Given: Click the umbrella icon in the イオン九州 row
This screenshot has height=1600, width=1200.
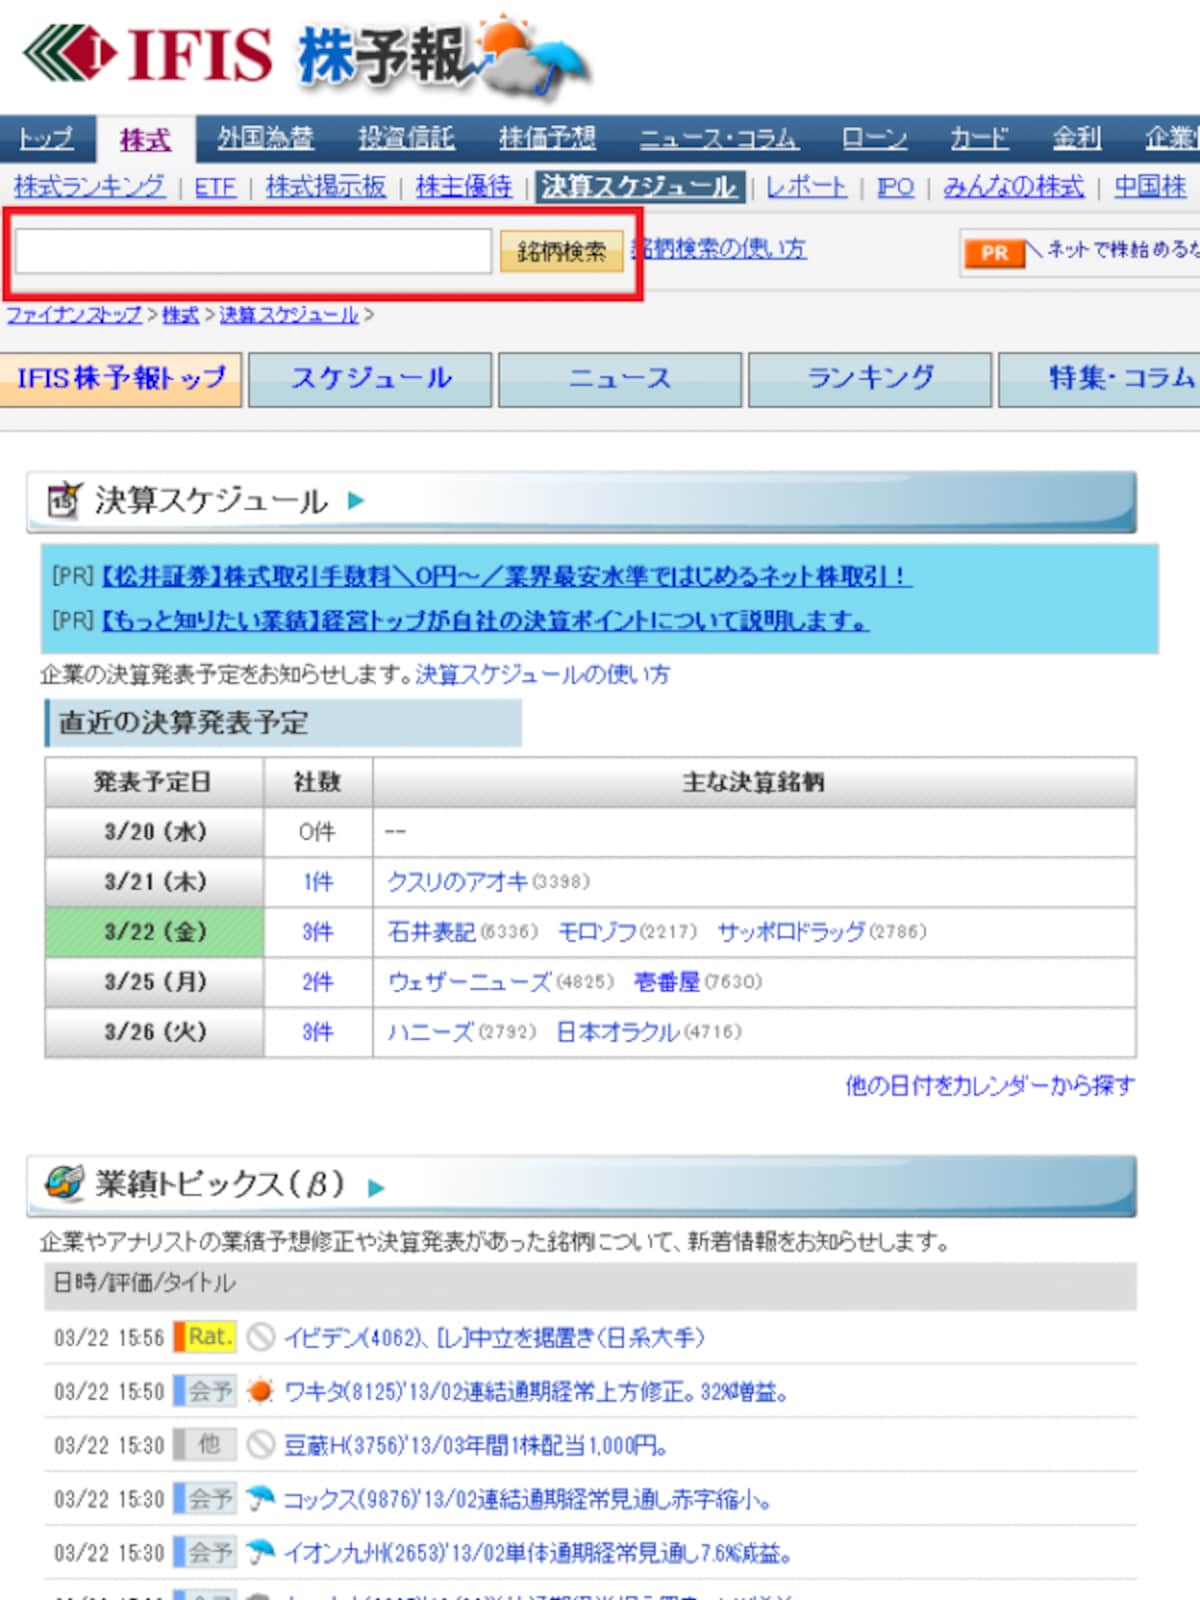Looking at the screenshot, I should click(x=260, y=1553).
